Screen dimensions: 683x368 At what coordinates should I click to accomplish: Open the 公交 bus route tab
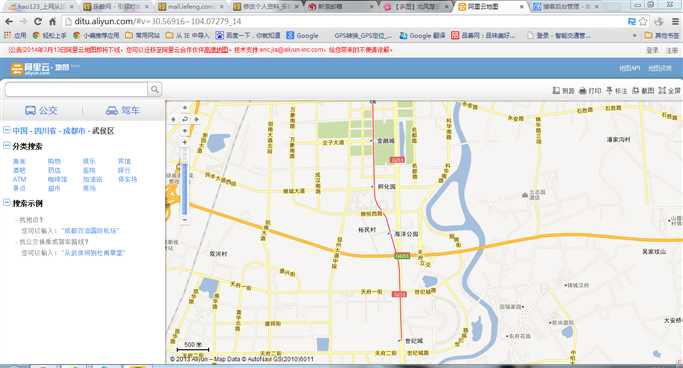coord(41,111)
